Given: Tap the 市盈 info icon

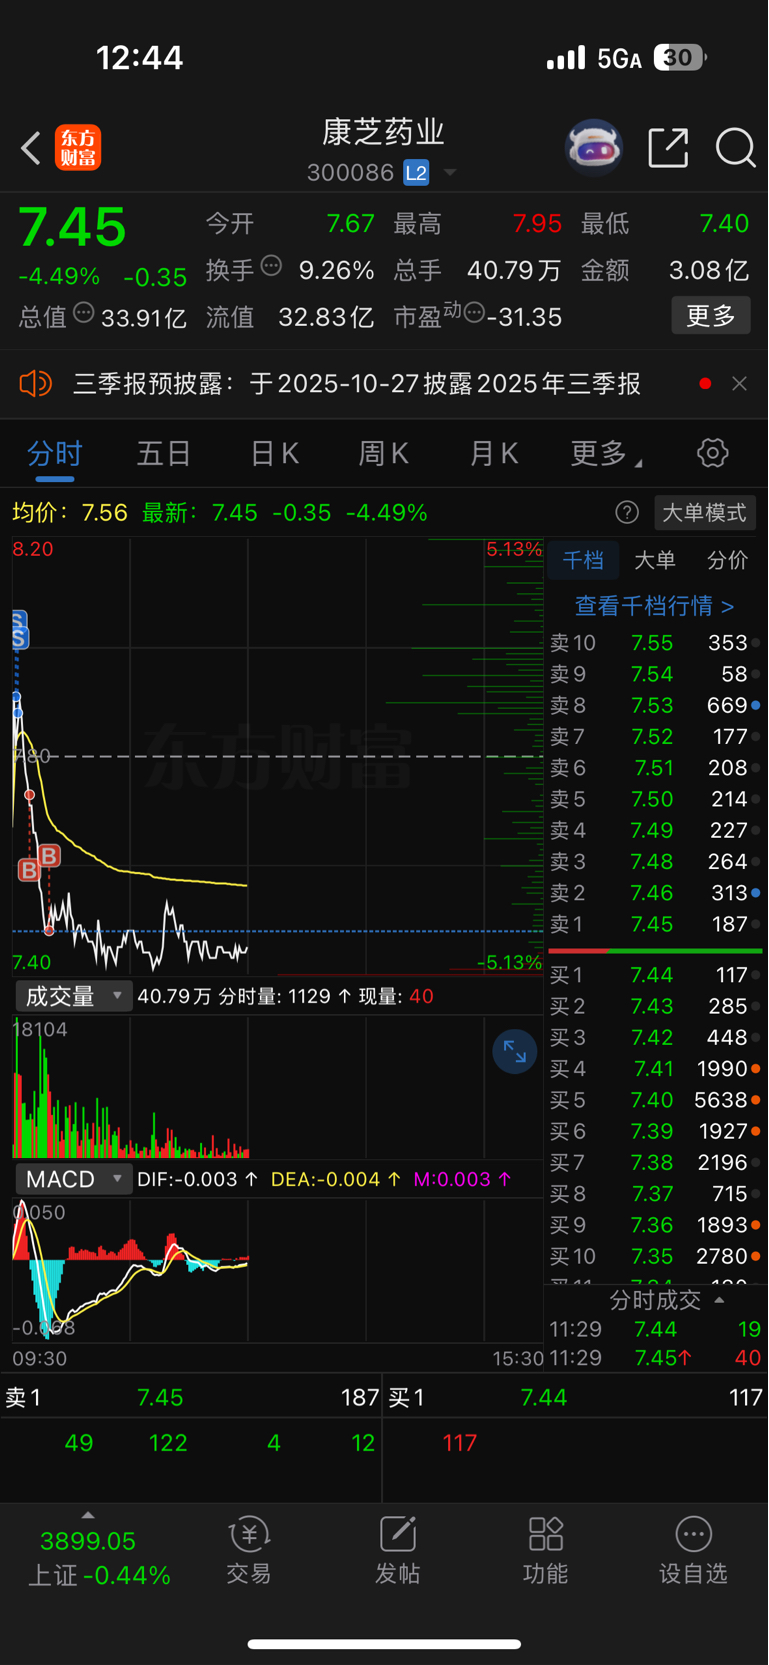Looking at the screenshot, I should [474, 313].
